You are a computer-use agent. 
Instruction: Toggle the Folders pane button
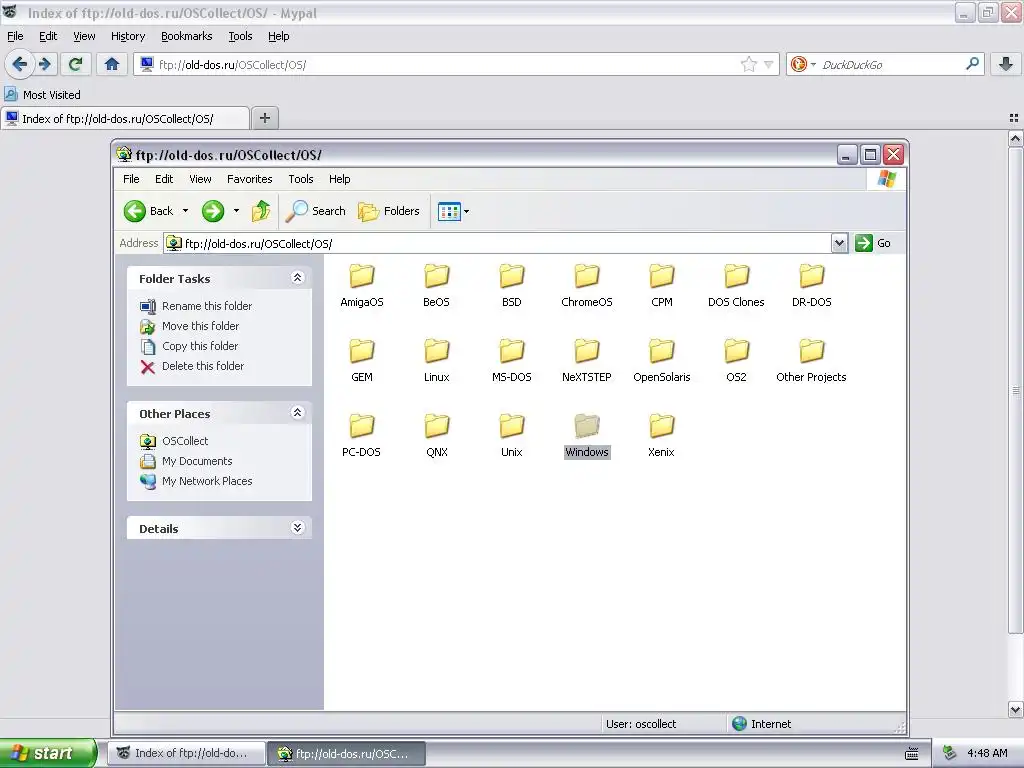click(389, 211)
